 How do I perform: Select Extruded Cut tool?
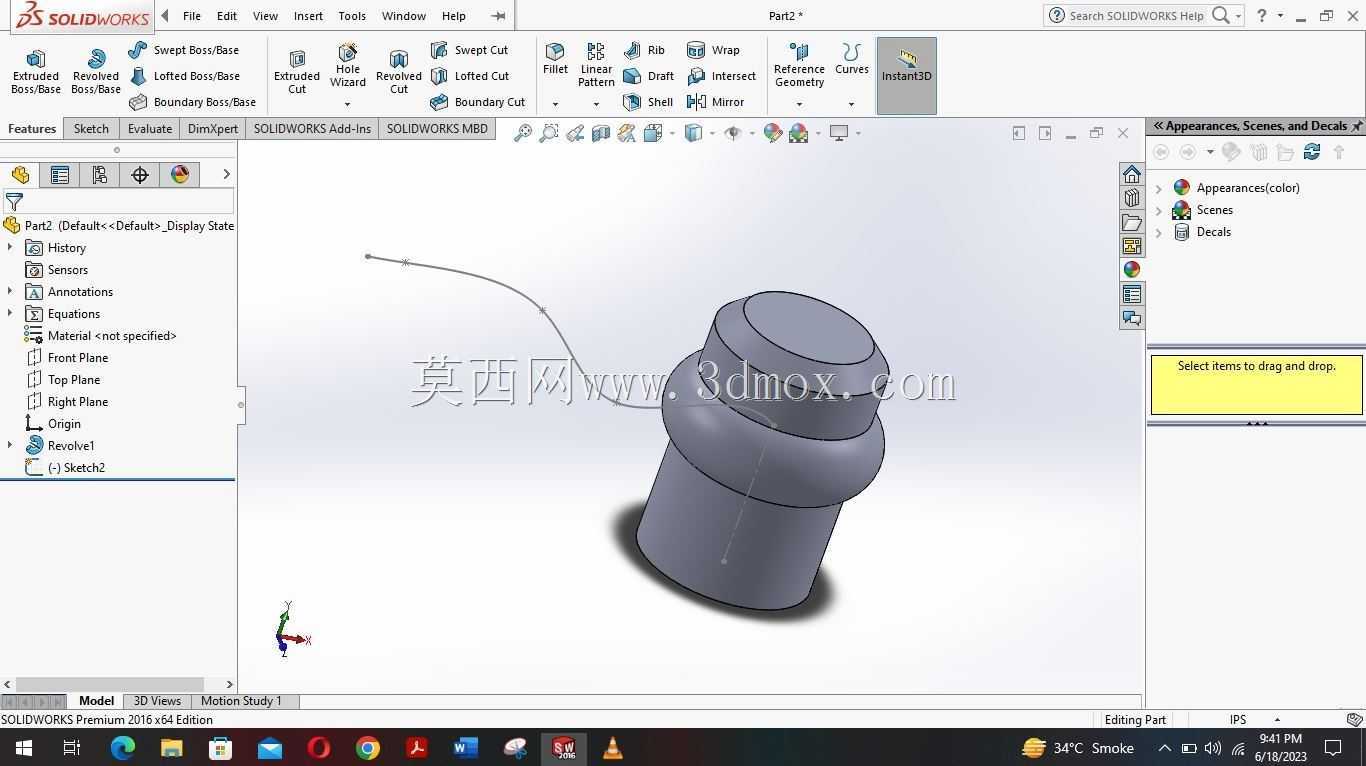(297, 72)
